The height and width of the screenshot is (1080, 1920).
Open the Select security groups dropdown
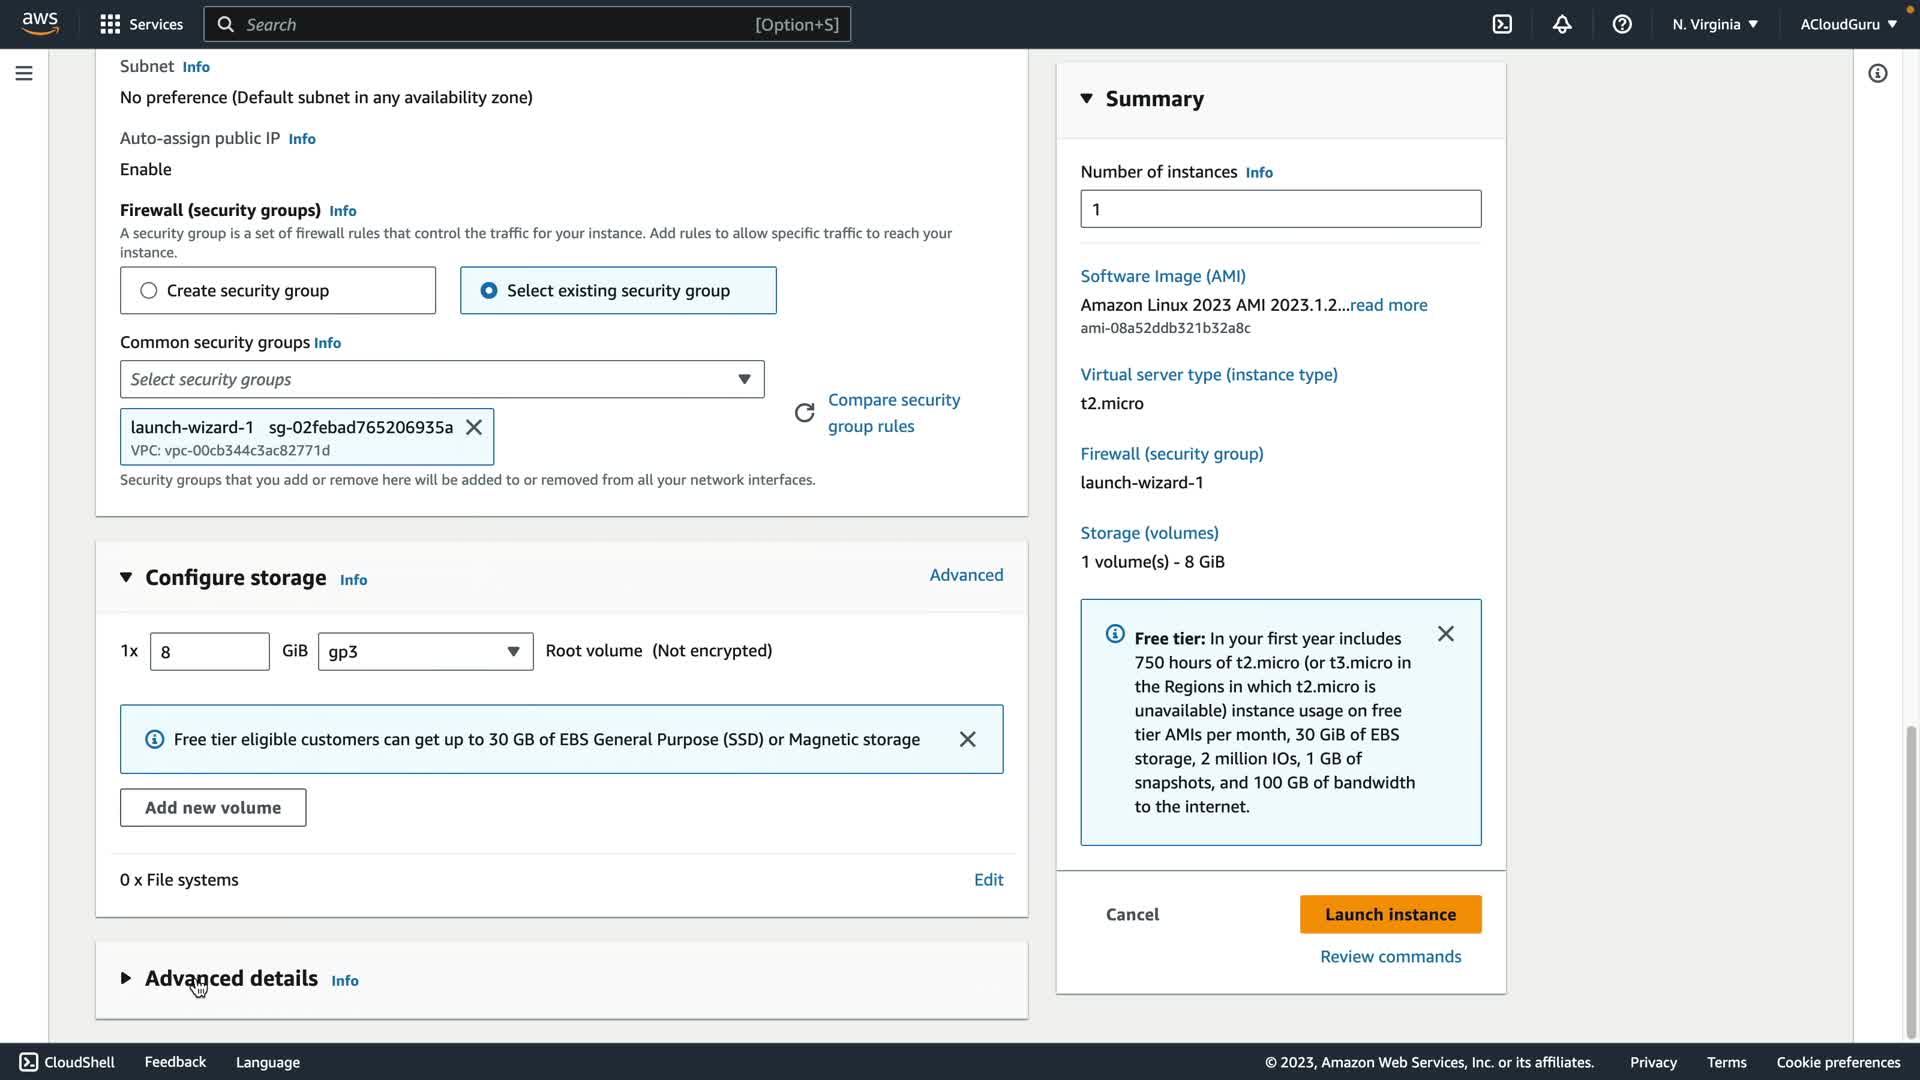click(442, 379)
